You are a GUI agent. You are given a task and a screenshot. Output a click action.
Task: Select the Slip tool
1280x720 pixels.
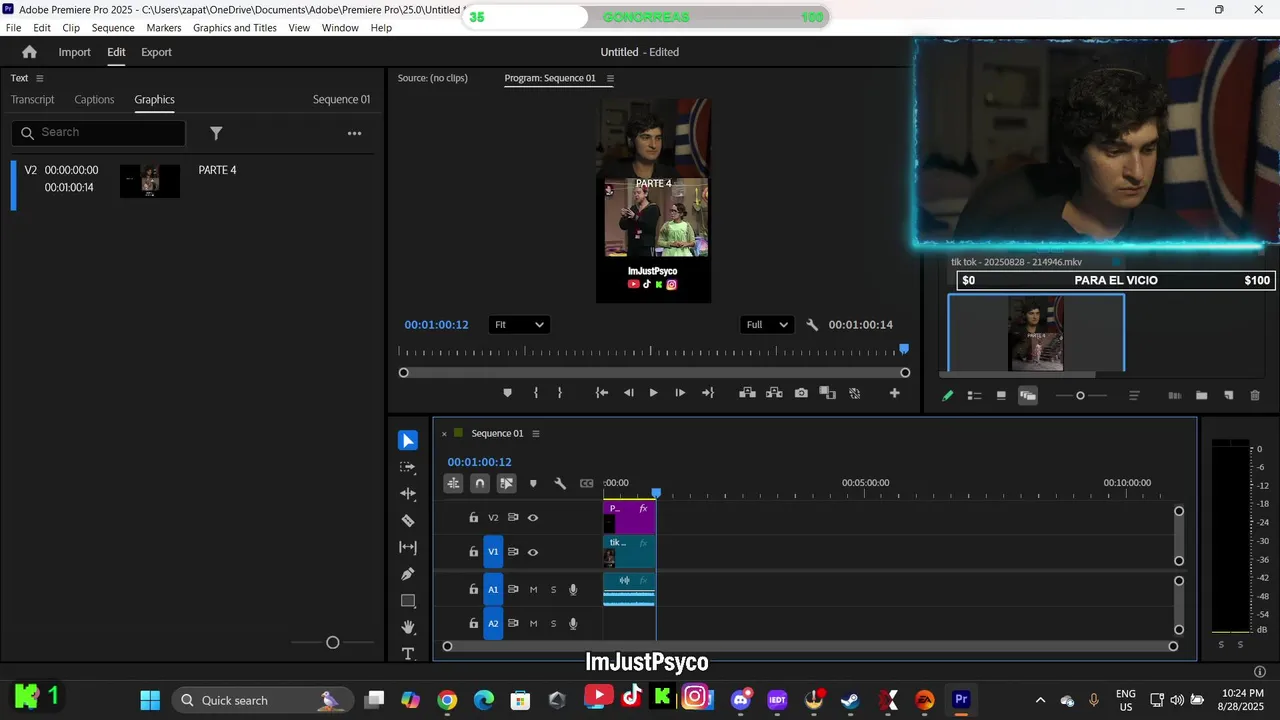(408, 547)
